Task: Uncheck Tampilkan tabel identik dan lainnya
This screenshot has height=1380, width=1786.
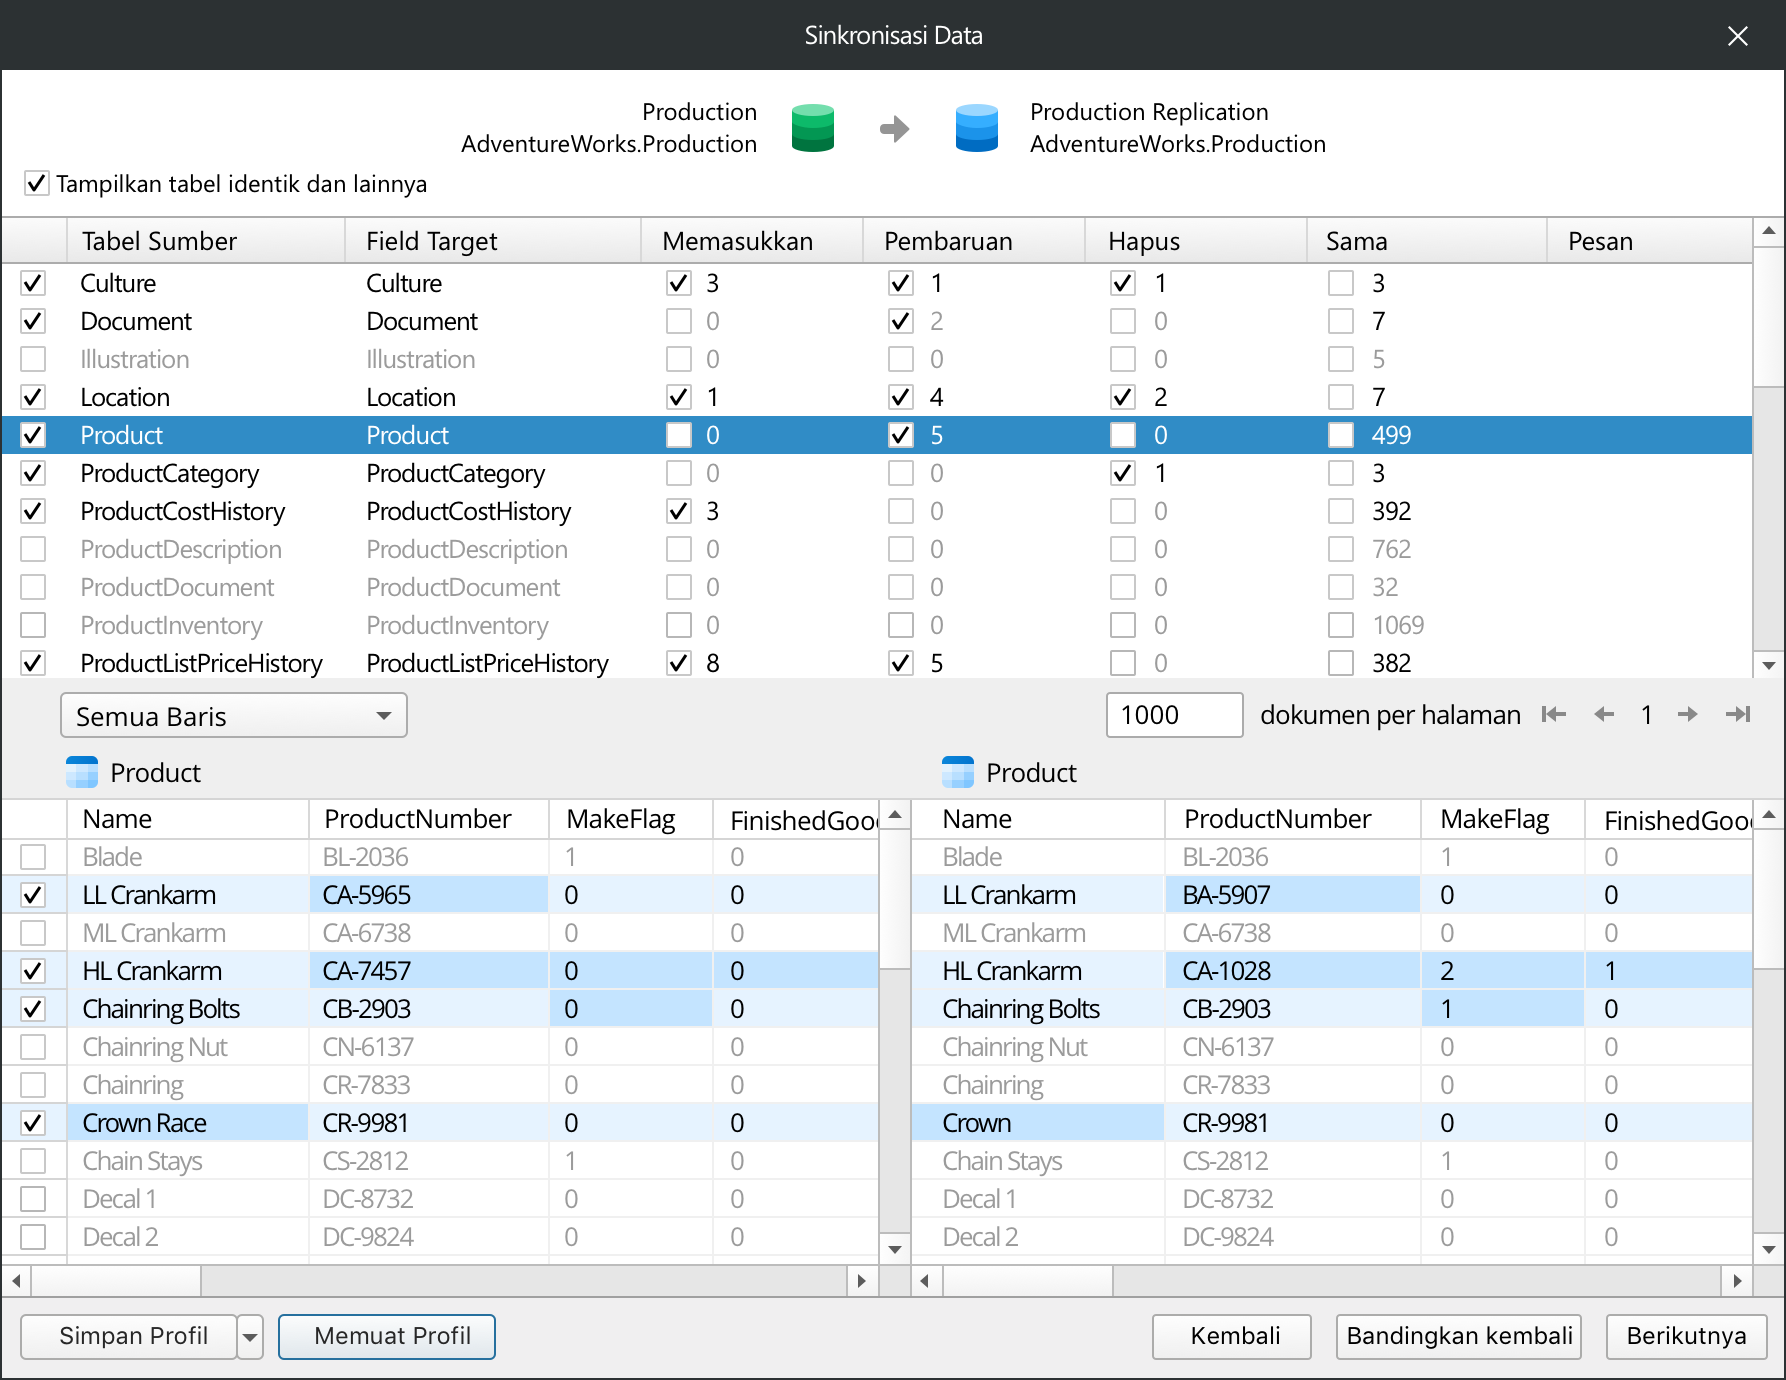Action: pos(37,184)
